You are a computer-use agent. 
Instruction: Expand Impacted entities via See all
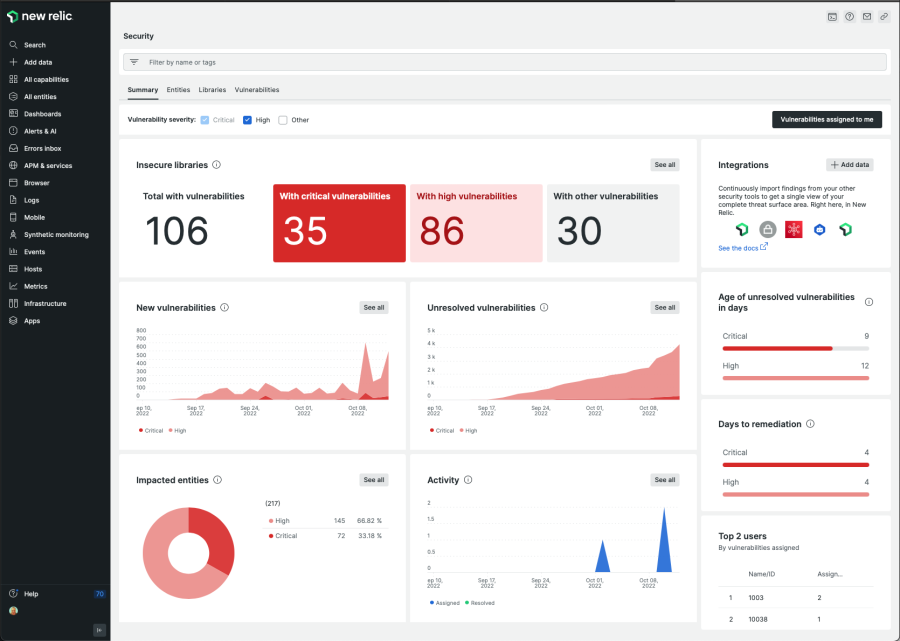[x=374, y=480]
